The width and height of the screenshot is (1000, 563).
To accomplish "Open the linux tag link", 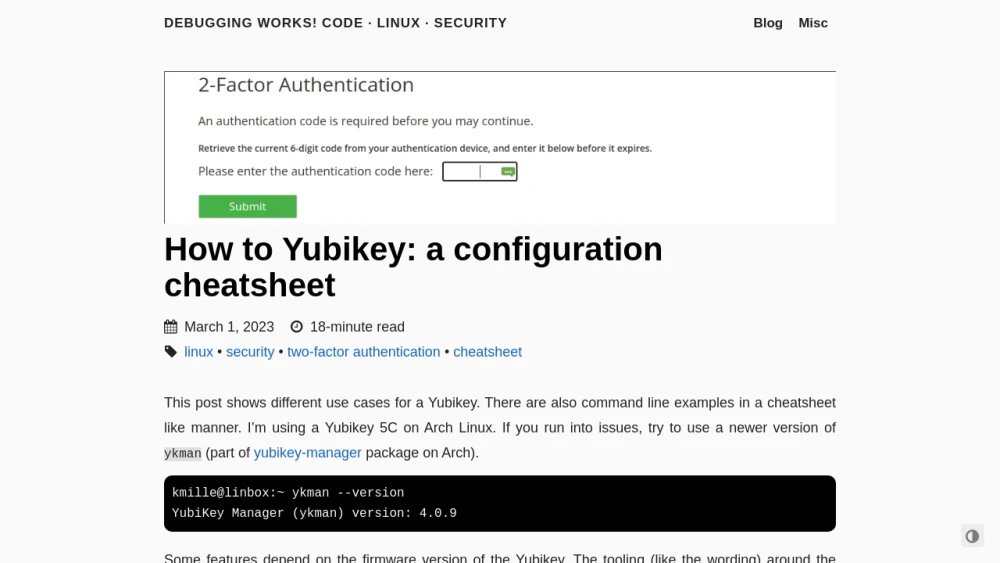I will click(x=198, y=352).
